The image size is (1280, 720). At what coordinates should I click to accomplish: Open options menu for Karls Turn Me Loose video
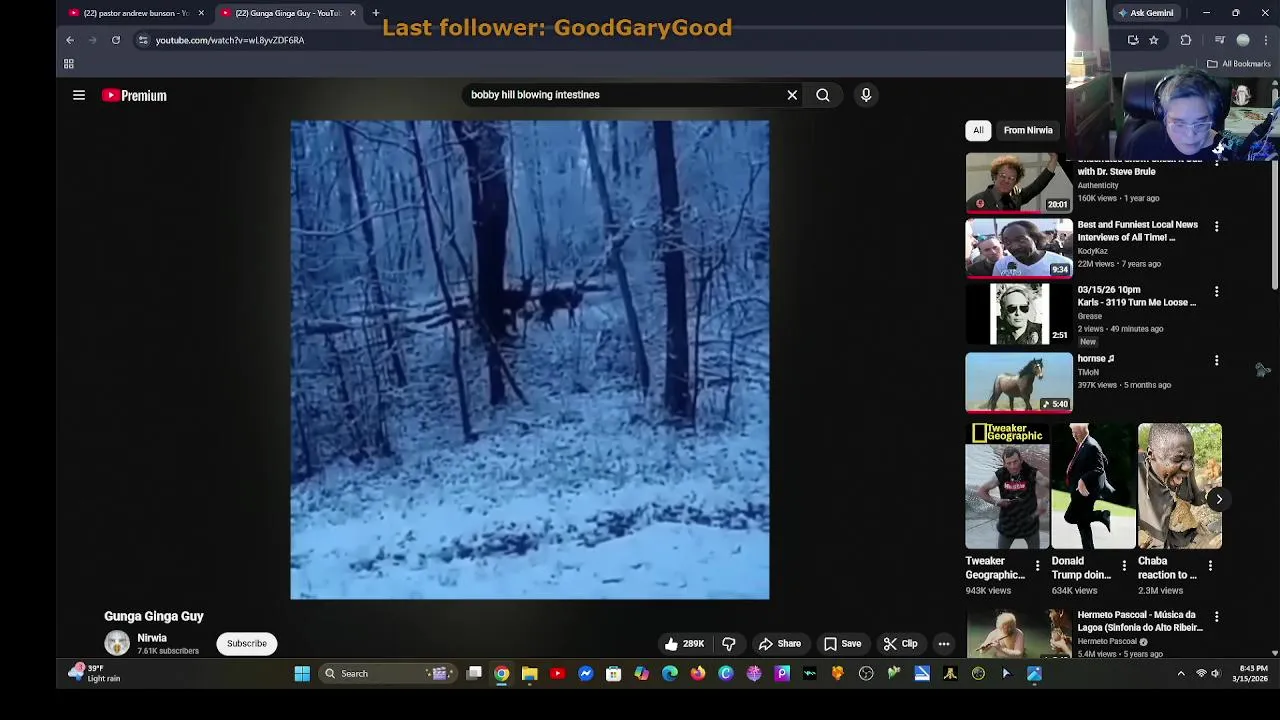(1216, 292)
